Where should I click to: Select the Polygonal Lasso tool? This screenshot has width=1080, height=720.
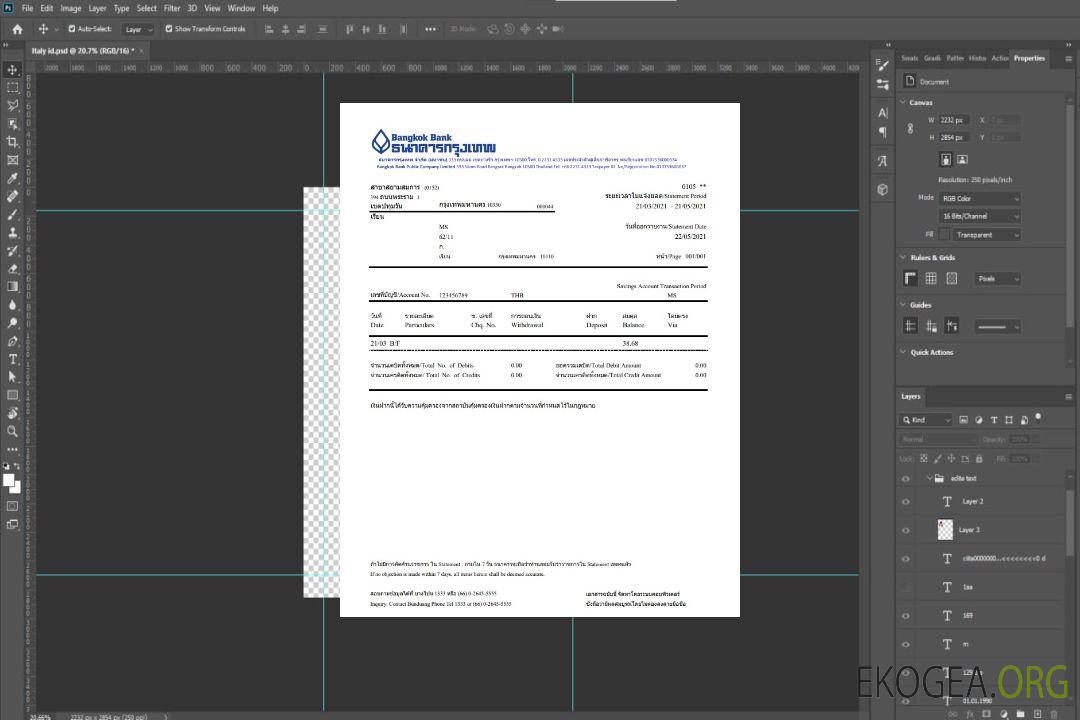(x=12, y=105)
